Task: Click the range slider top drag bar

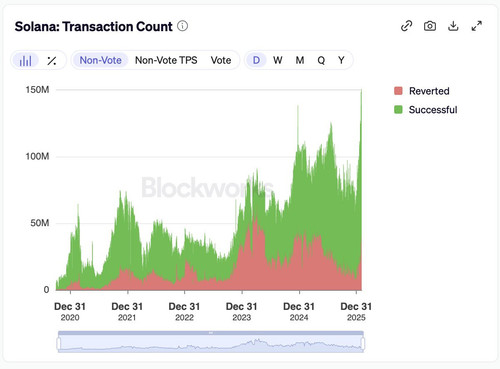Action: tap(211, 333)
